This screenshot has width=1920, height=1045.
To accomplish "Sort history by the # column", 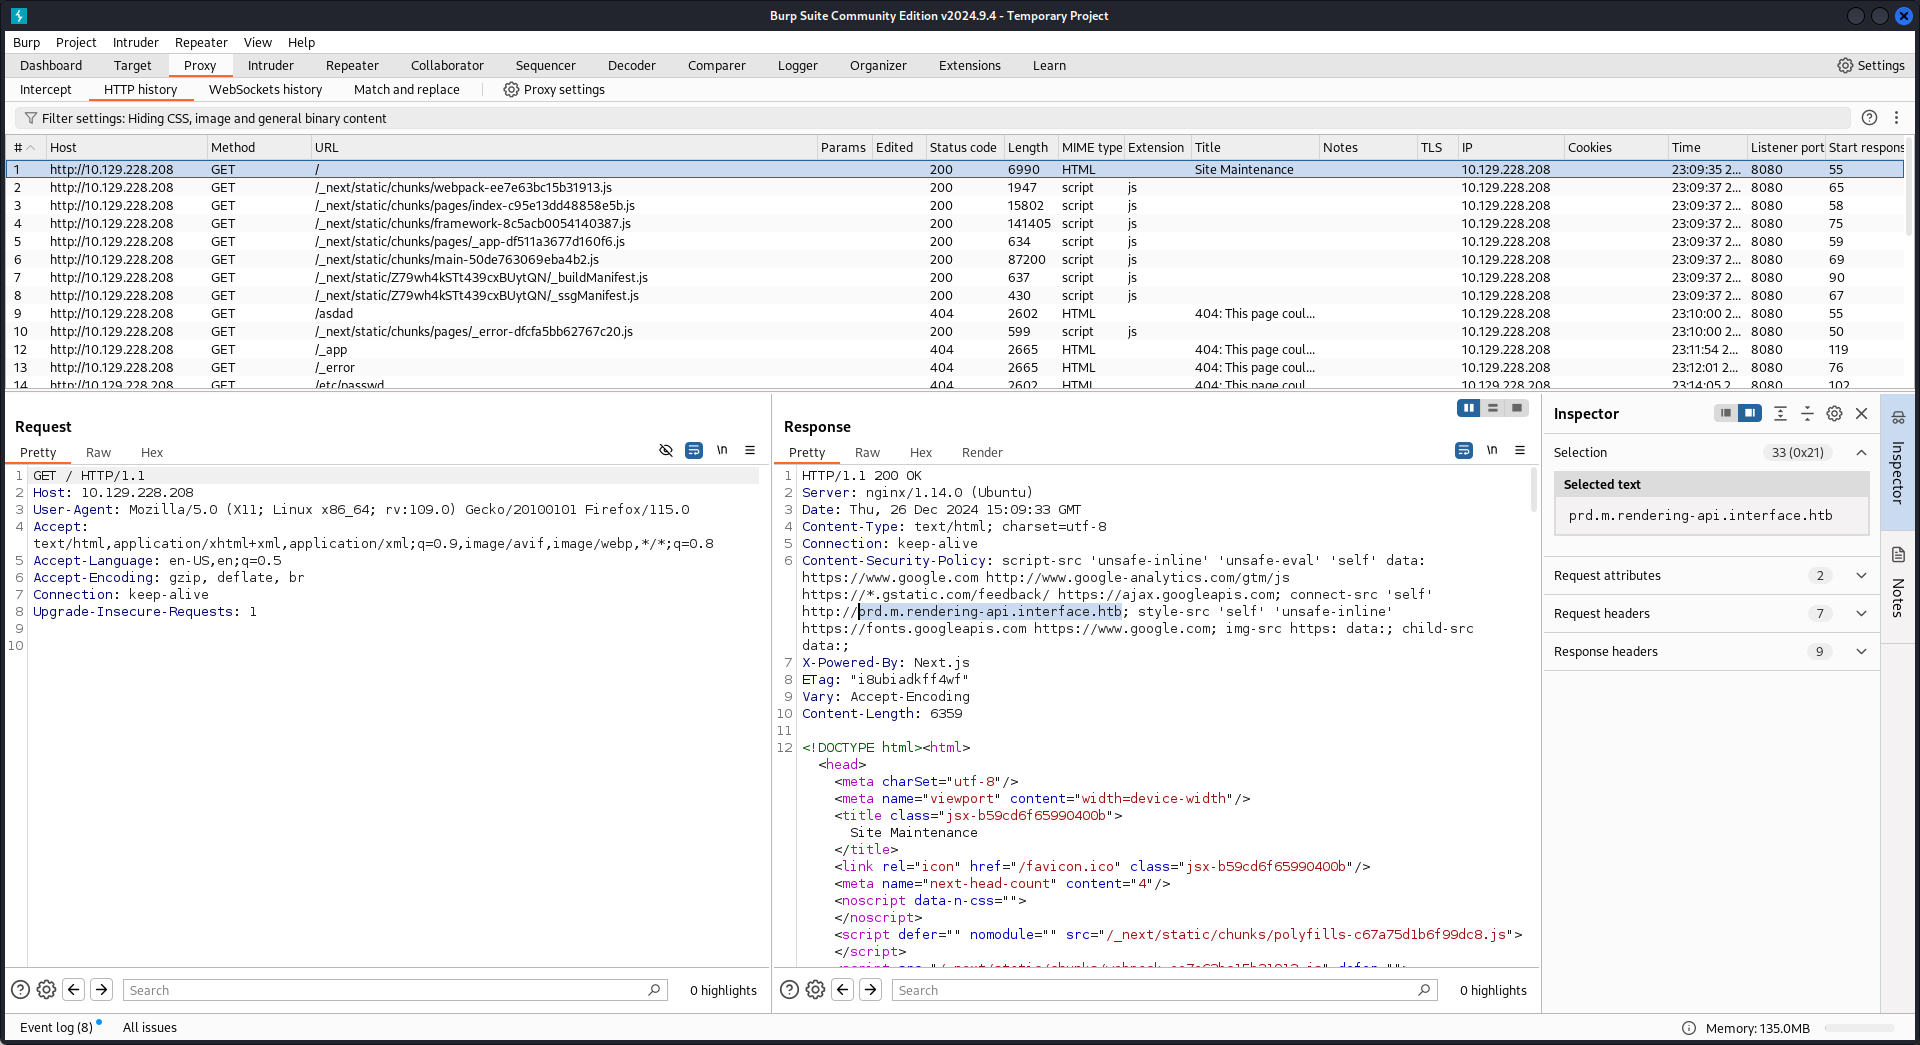I will [x=24, y=147].
